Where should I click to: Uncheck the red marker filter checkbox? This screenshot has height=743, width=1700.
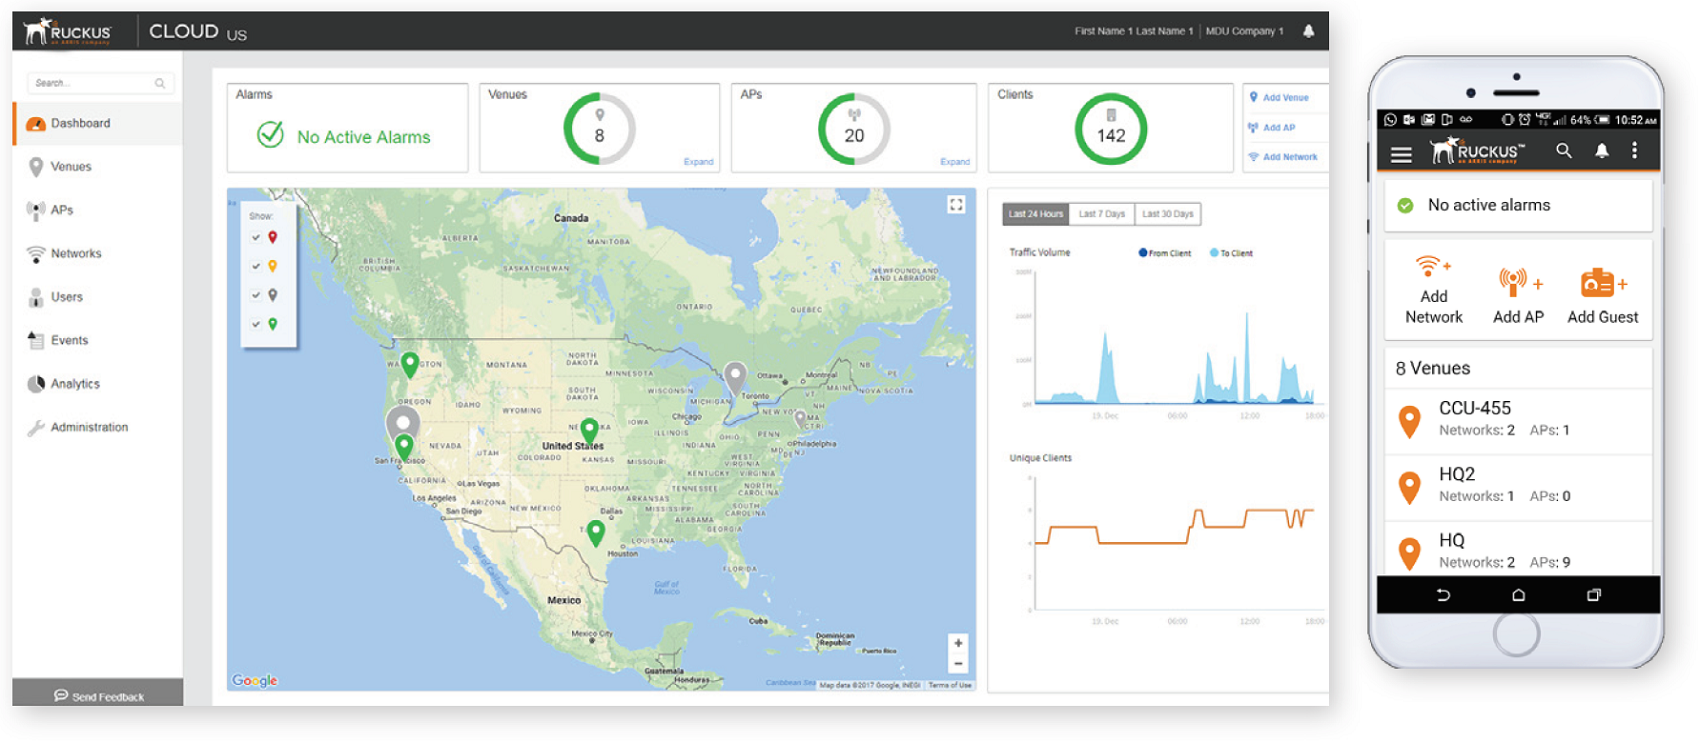point(256,238)
